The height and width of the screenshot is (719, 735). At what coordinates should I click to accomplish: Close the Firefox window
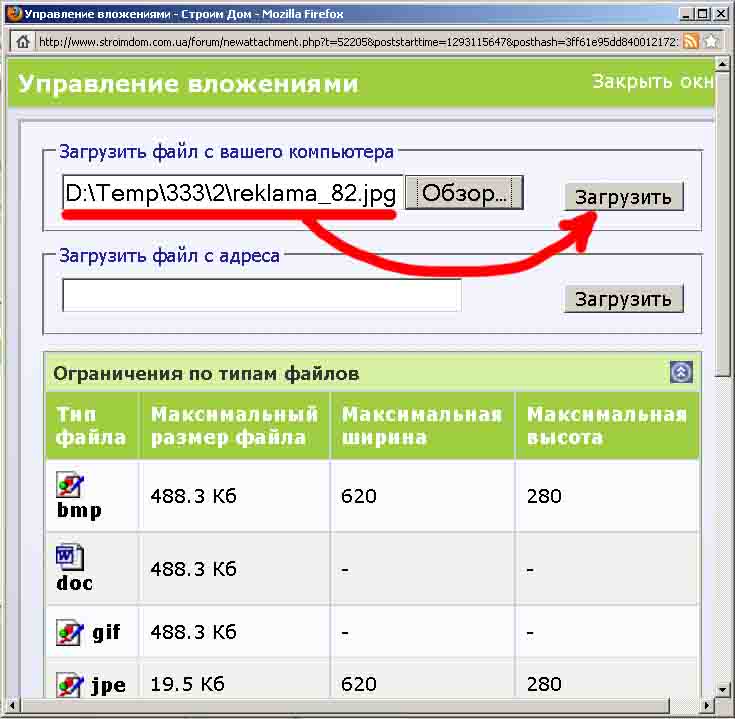point(720,14)
